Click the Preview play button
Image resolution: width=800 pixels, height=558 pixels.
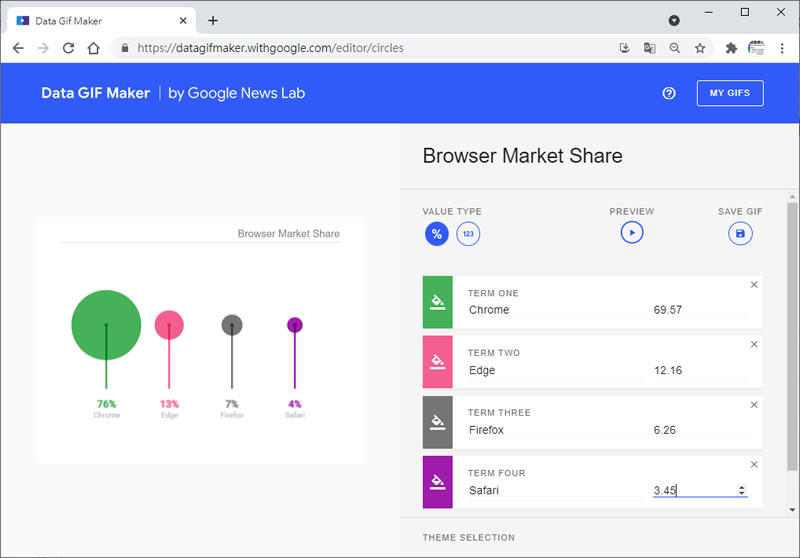[631, 233]
